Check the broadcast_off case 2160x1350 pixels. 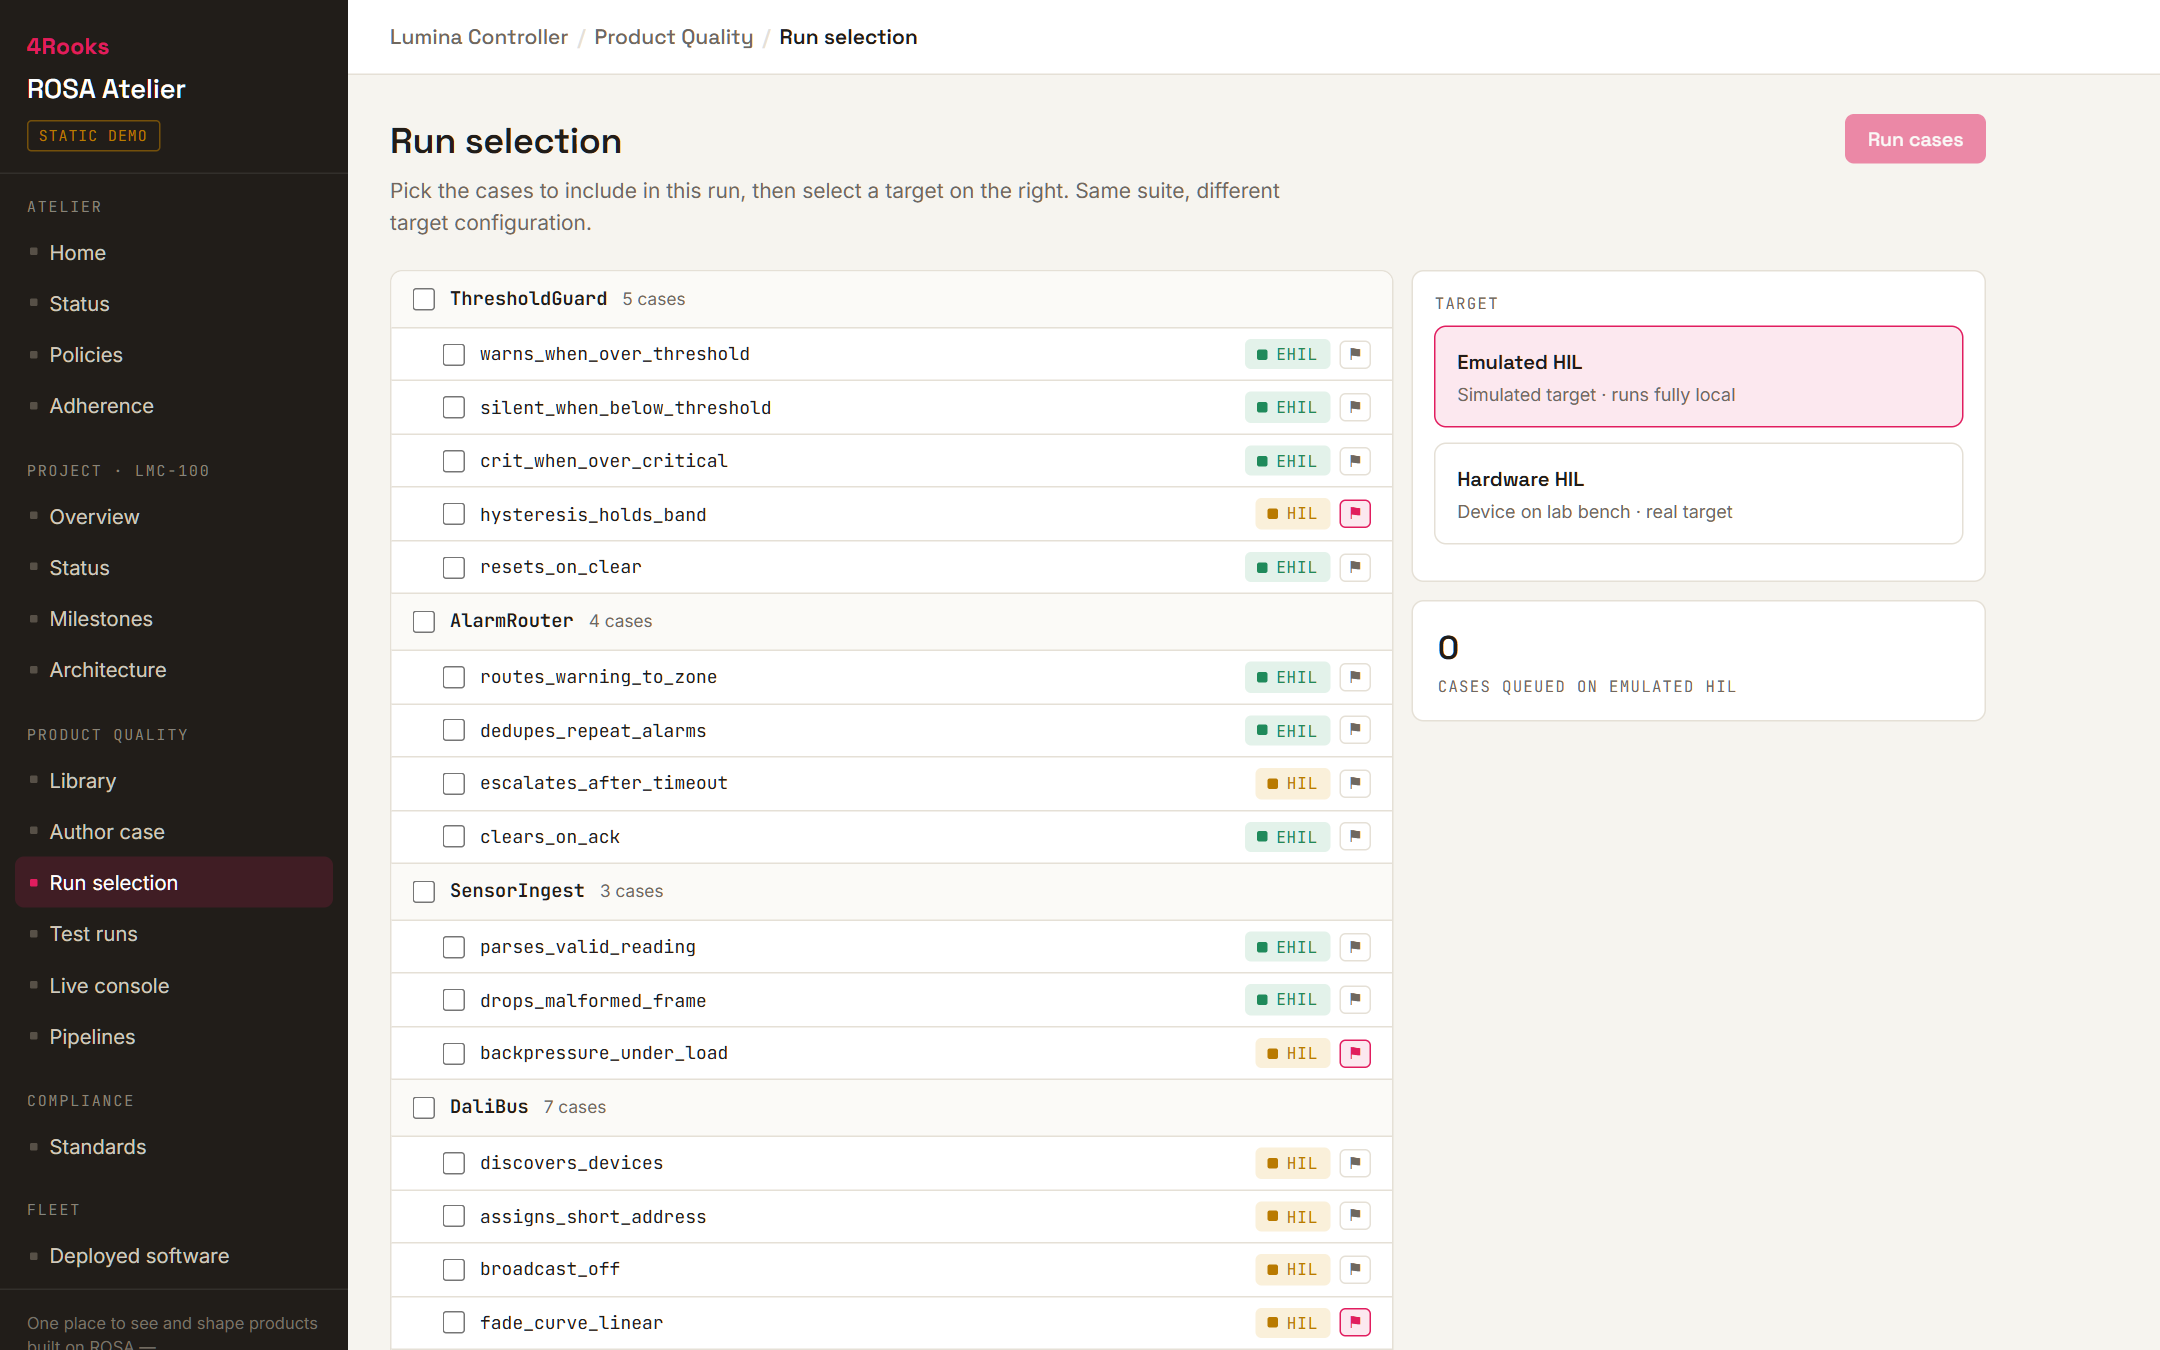point(454,1269)
